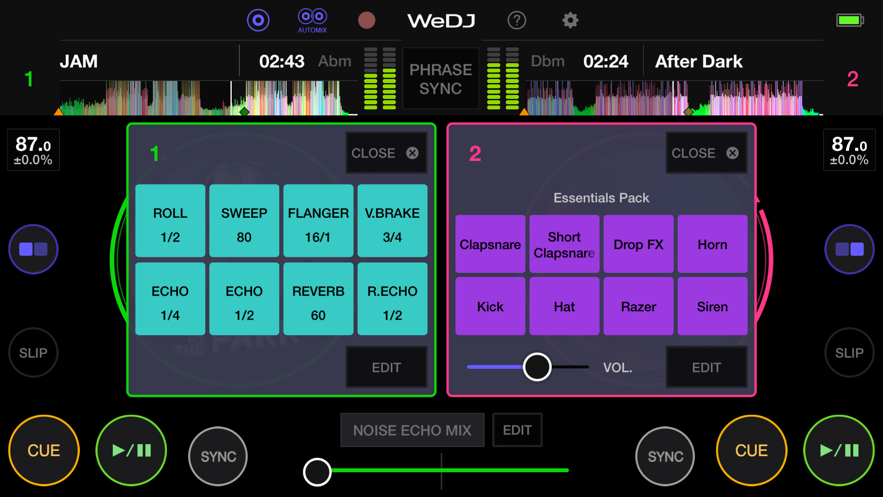Enable SYNC on deck 1
The image size is (883, 497).
point(218,456)
